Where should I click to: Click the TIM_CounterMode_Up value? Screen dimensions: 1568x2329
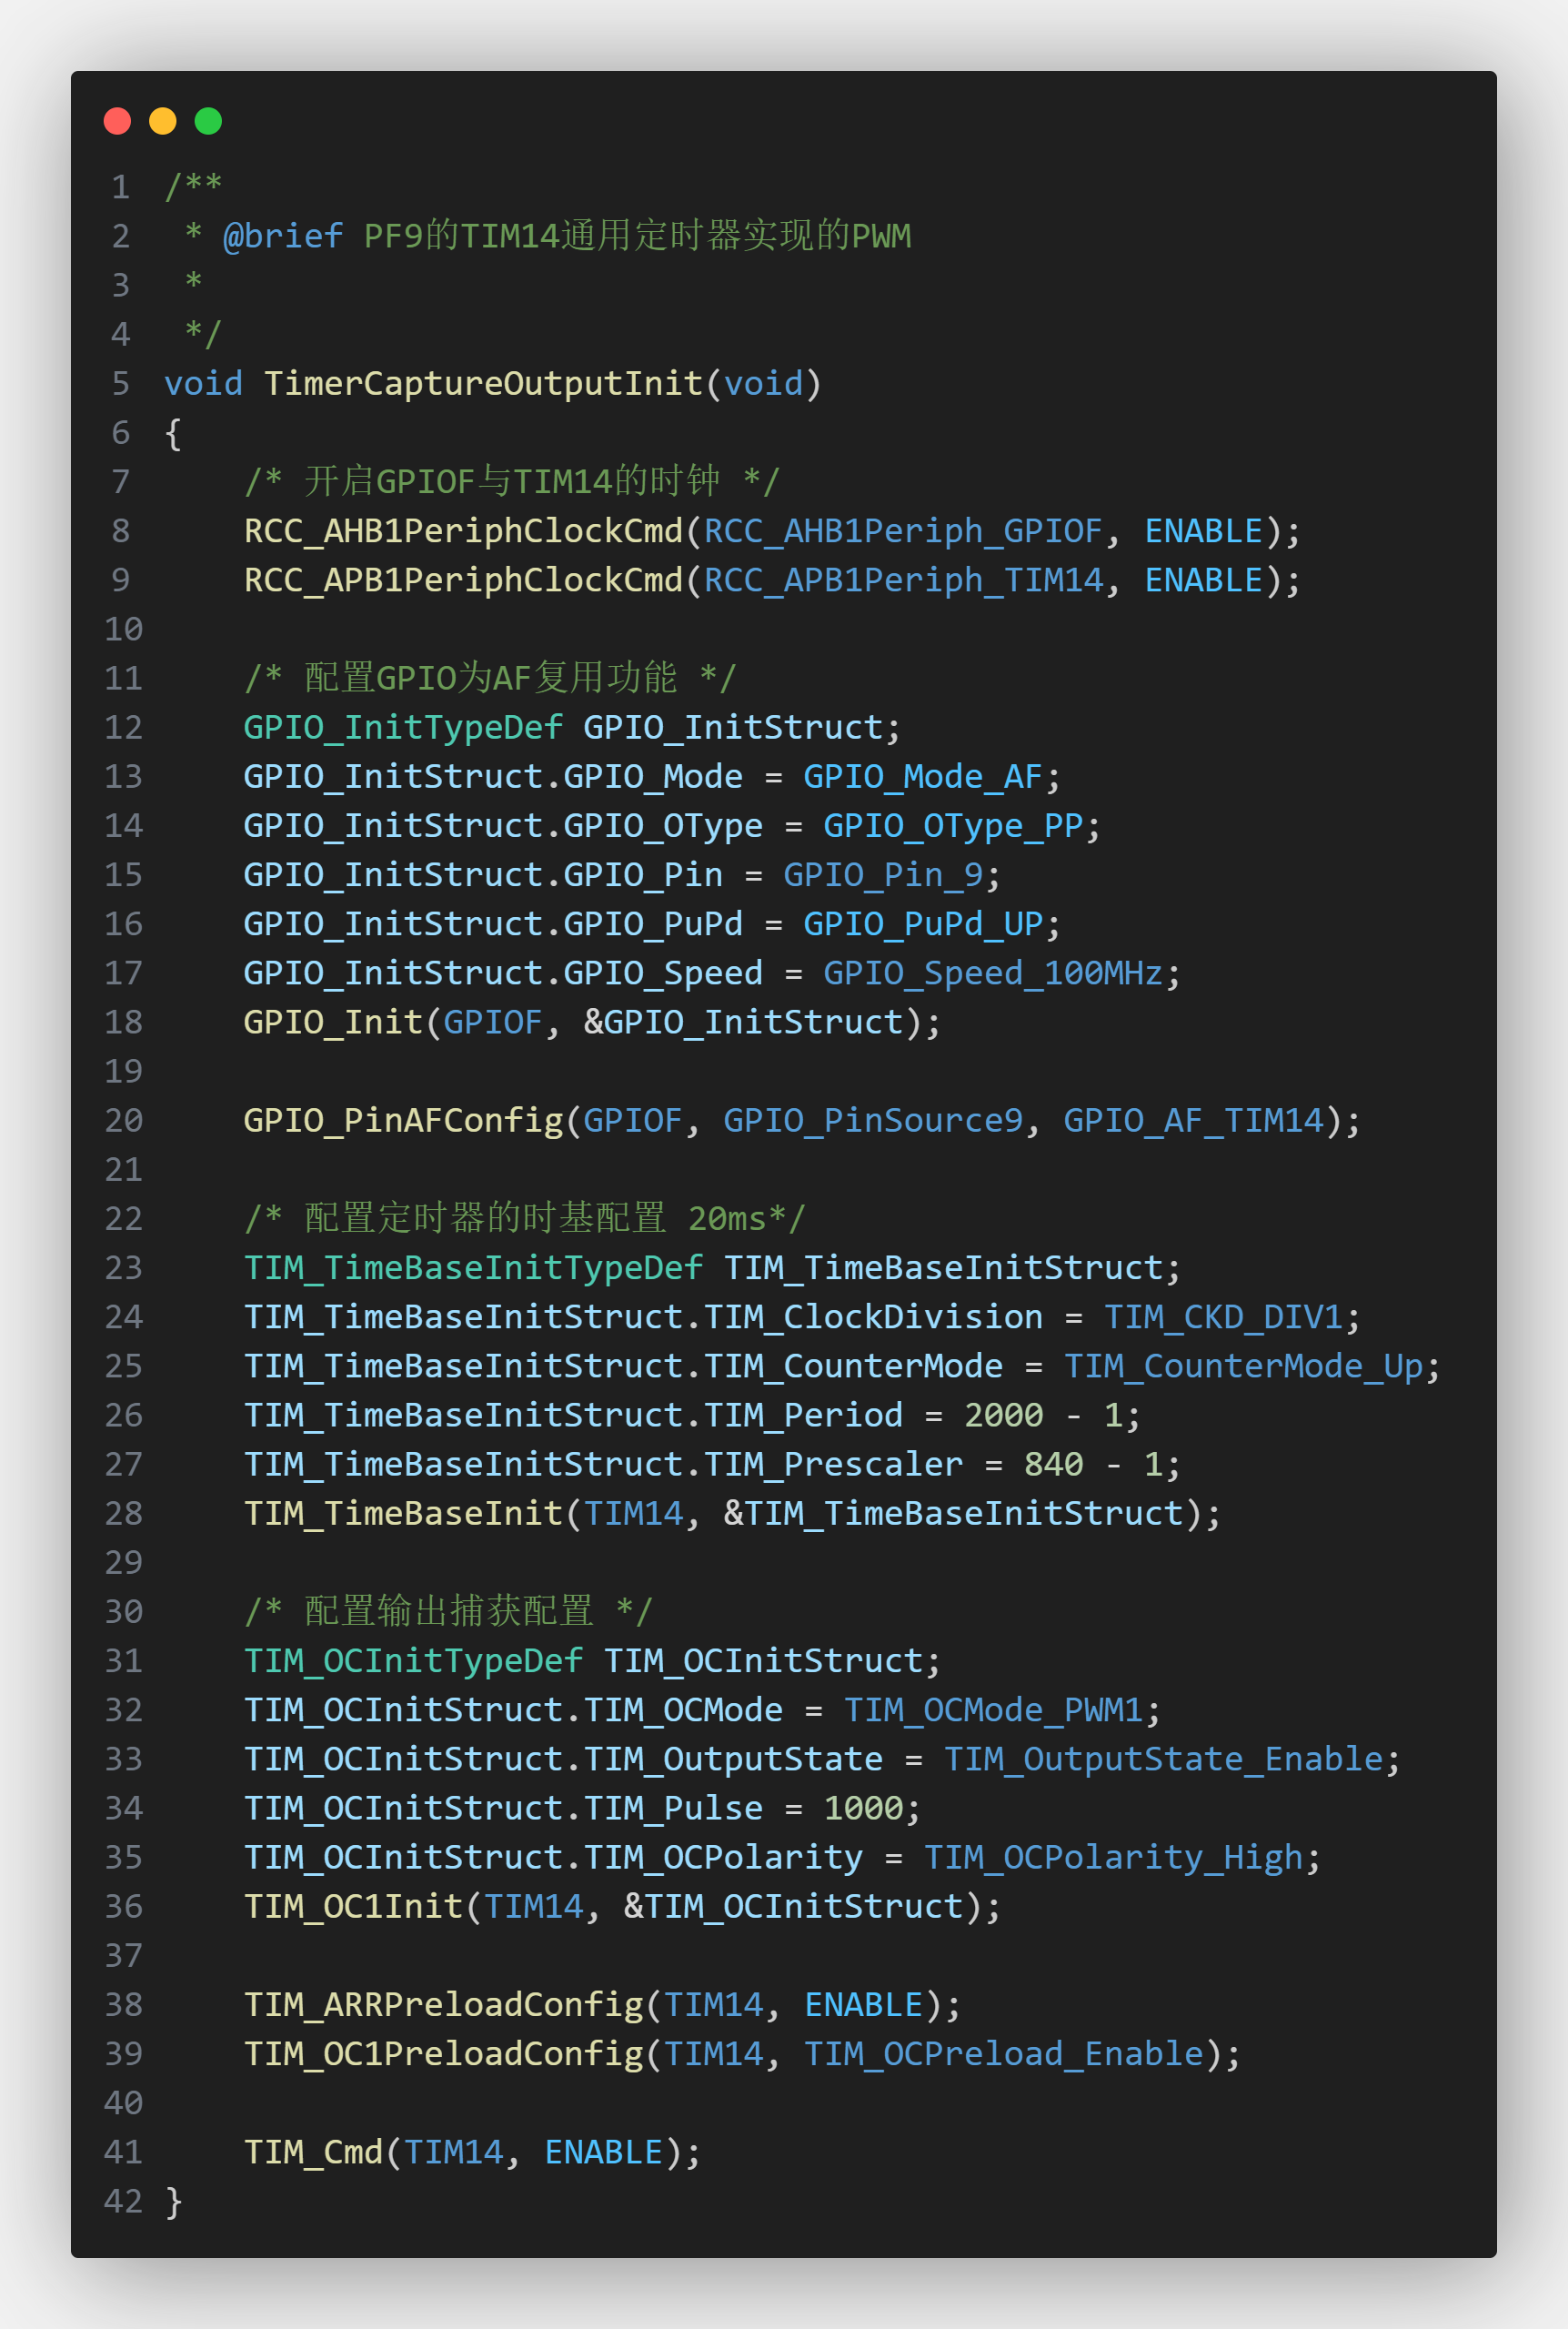pos(1243,1366)
